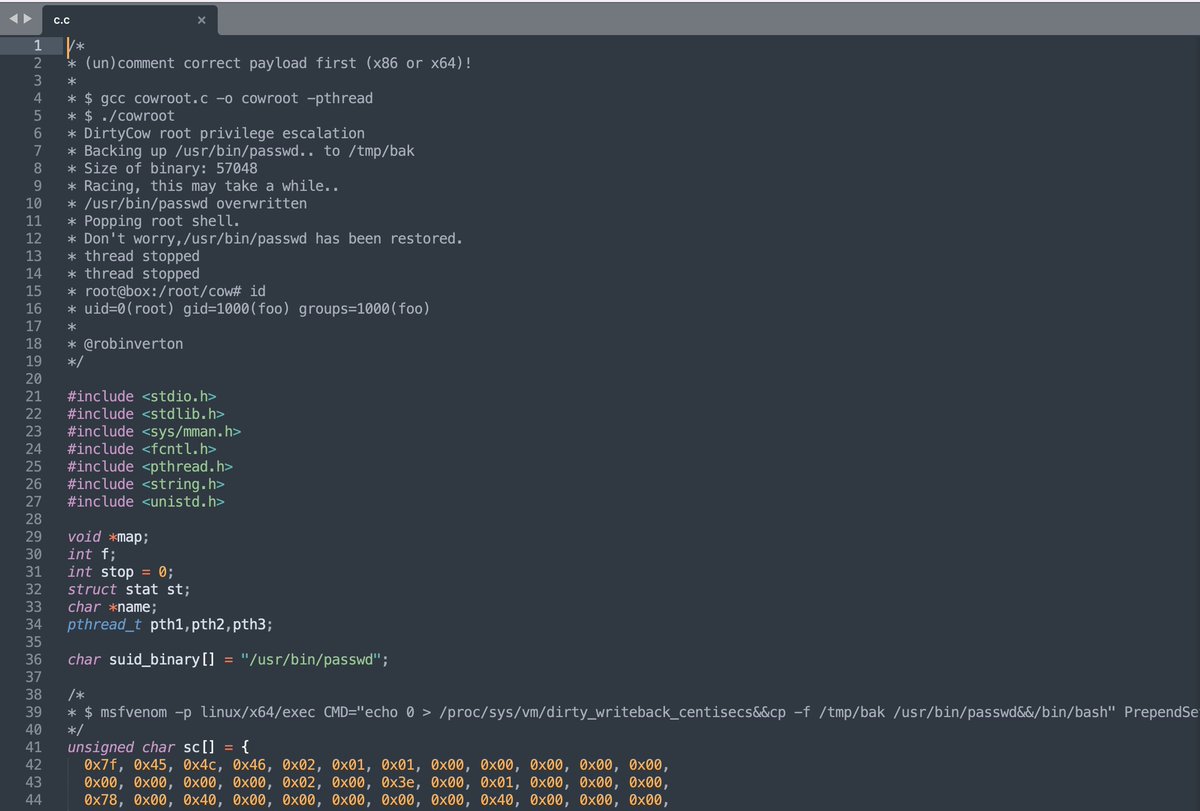Close the c.c tab
Viewport: 1200px width, 811px height.
[201, 20]
